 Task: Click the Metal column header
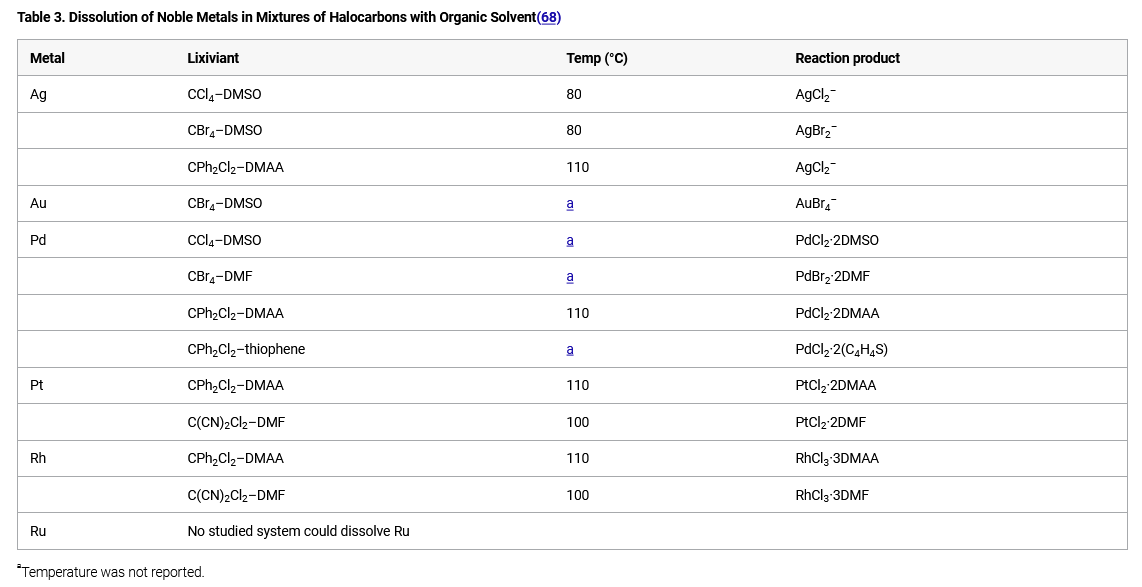(x=47, y=58)
